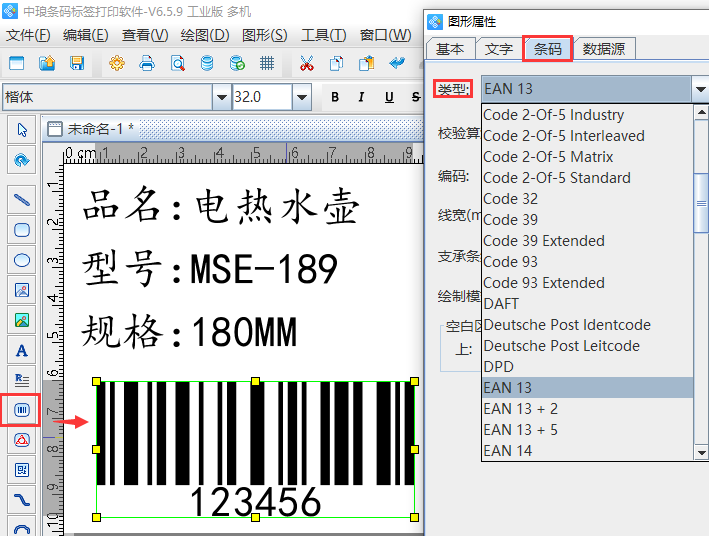Open the 窗口(W) menu
The image size is (709, 536).
pyautogui.click(x=385, y=35)
